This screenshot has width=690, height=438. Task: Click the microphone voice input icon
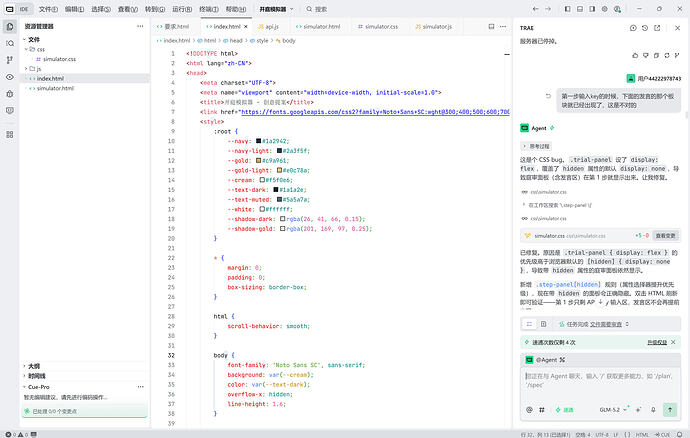tap(653, 410)
